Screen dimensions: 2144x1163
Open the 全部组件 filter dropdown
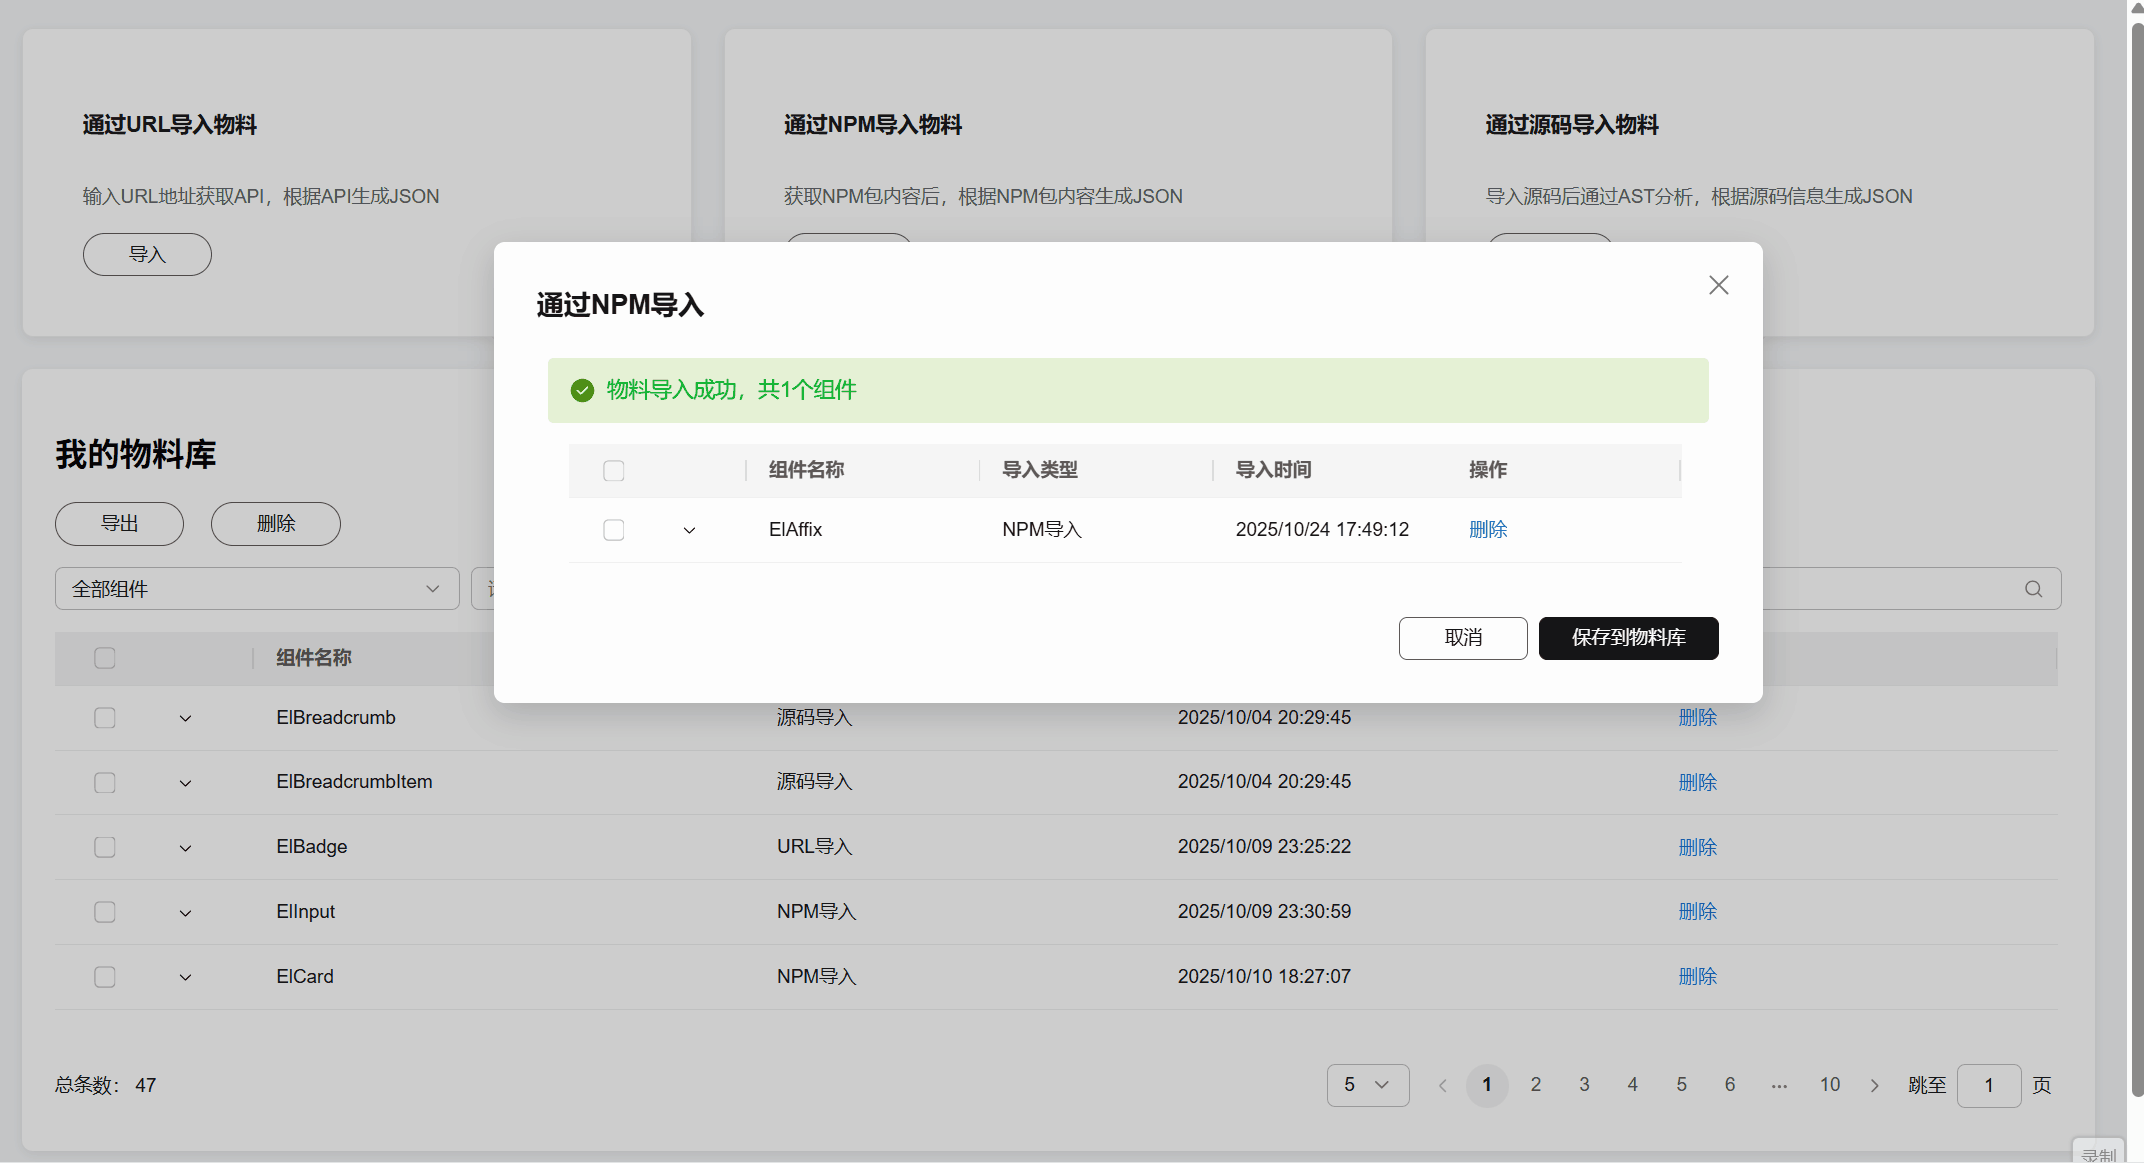(x=257, y=589)
